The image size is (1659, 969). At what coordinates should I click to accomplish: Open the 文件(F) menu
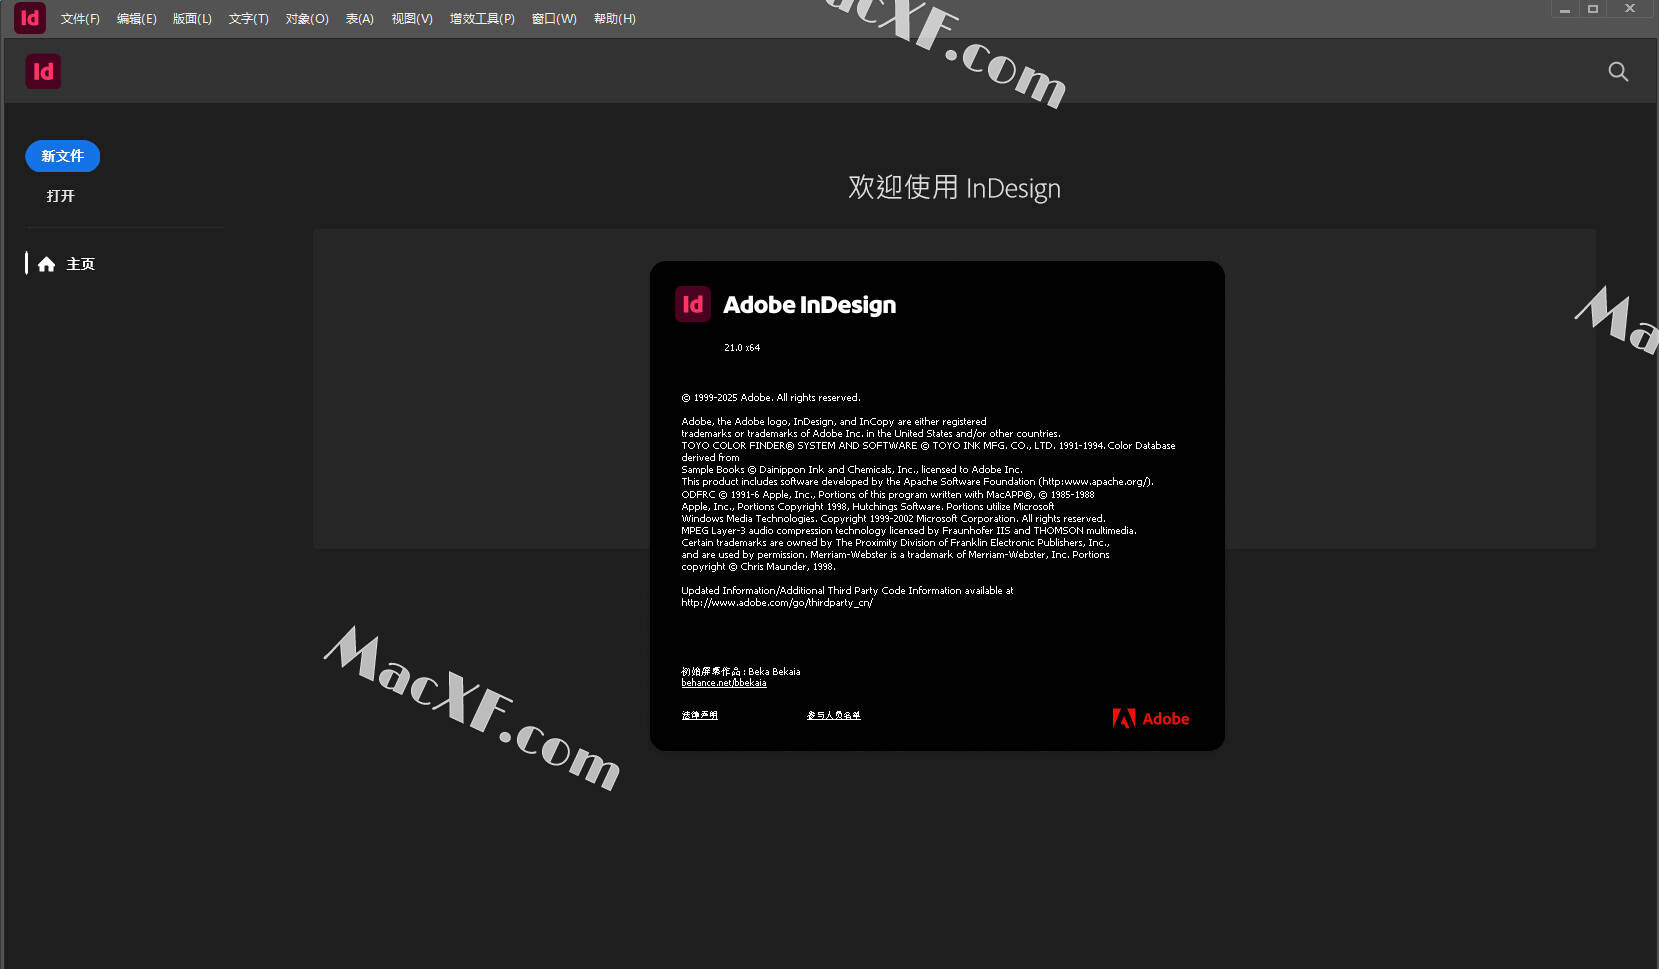80,19
